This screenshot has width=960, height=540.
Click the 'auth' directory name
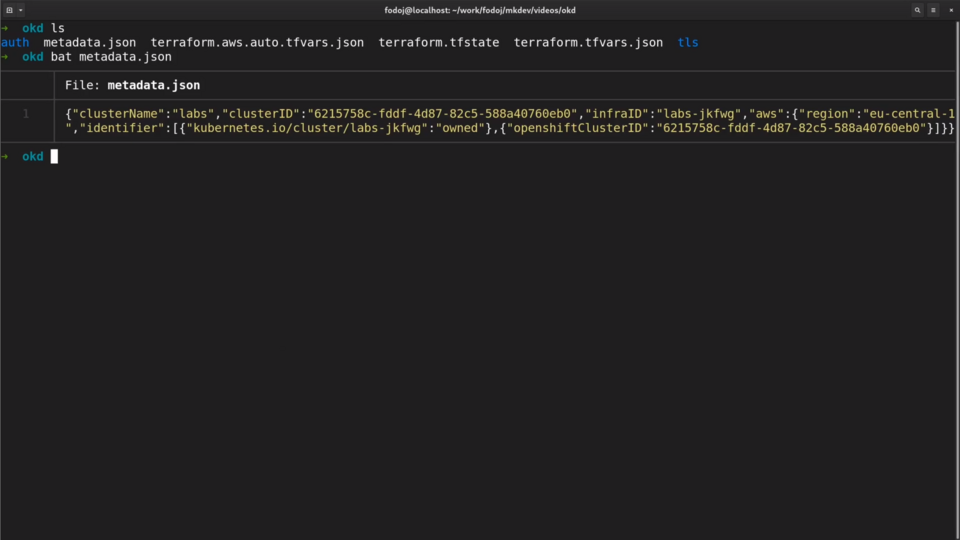pos(15,42)
